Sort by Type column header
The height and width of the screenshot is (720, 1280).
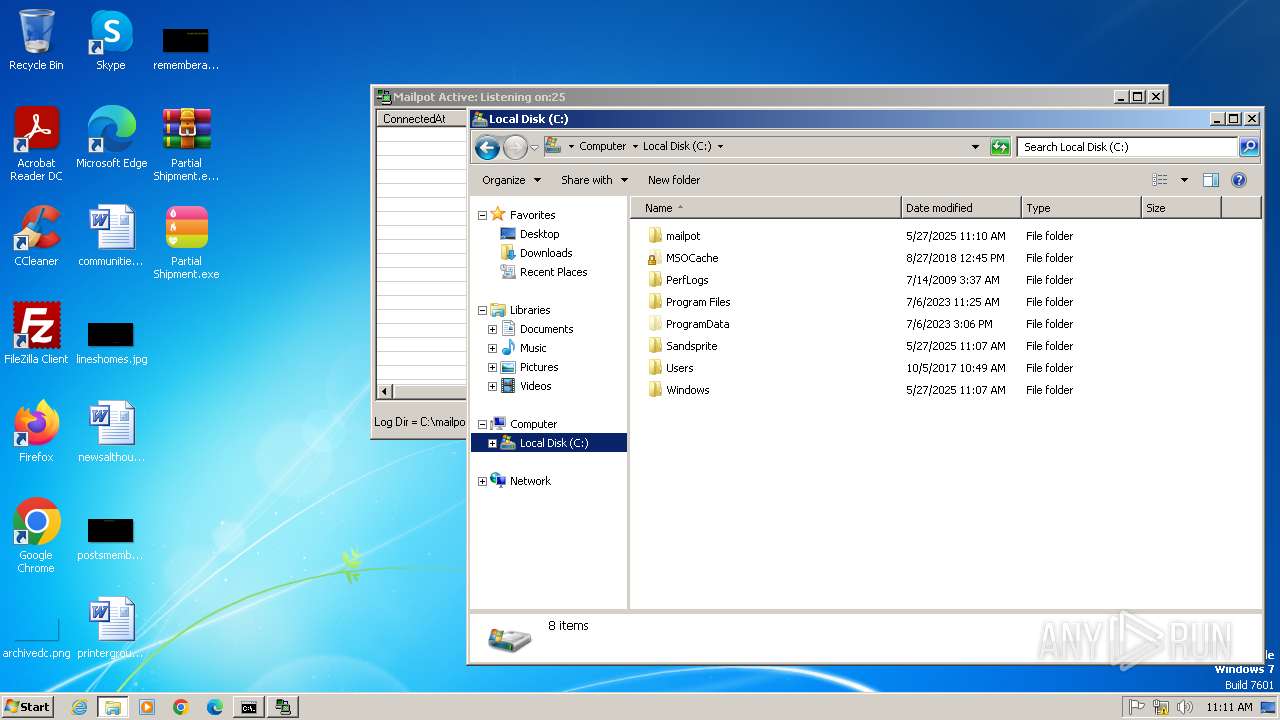(x=1081, y=208)
